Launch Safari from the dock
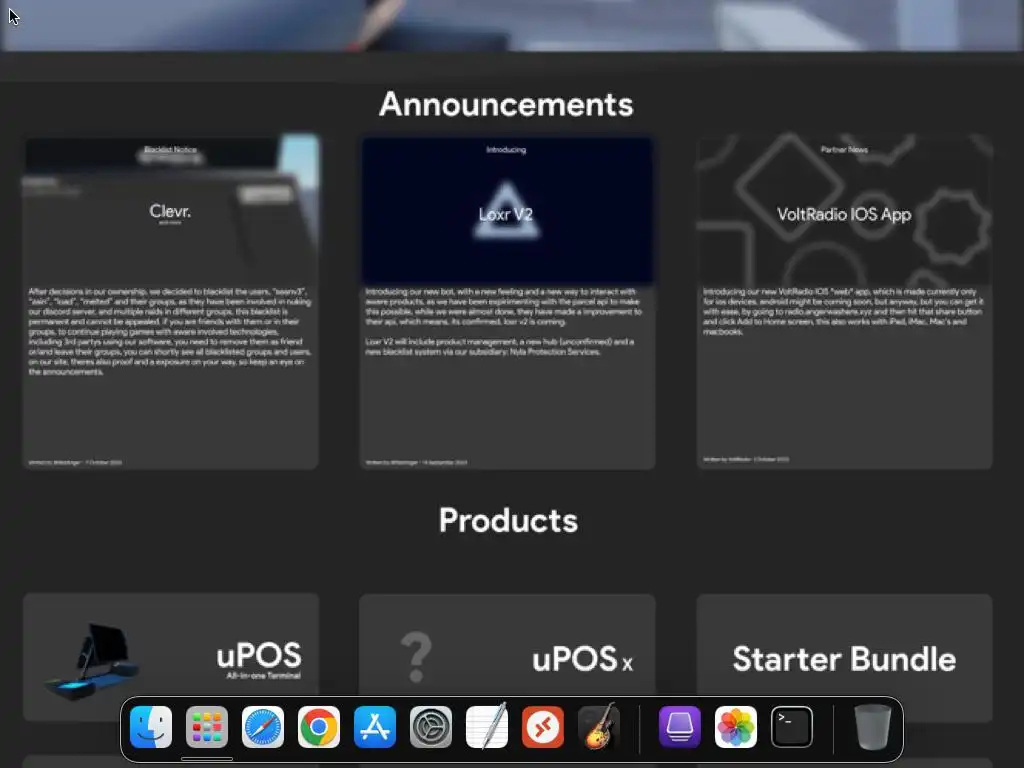This screenshot has width=1024, height=768. (263, 727)
